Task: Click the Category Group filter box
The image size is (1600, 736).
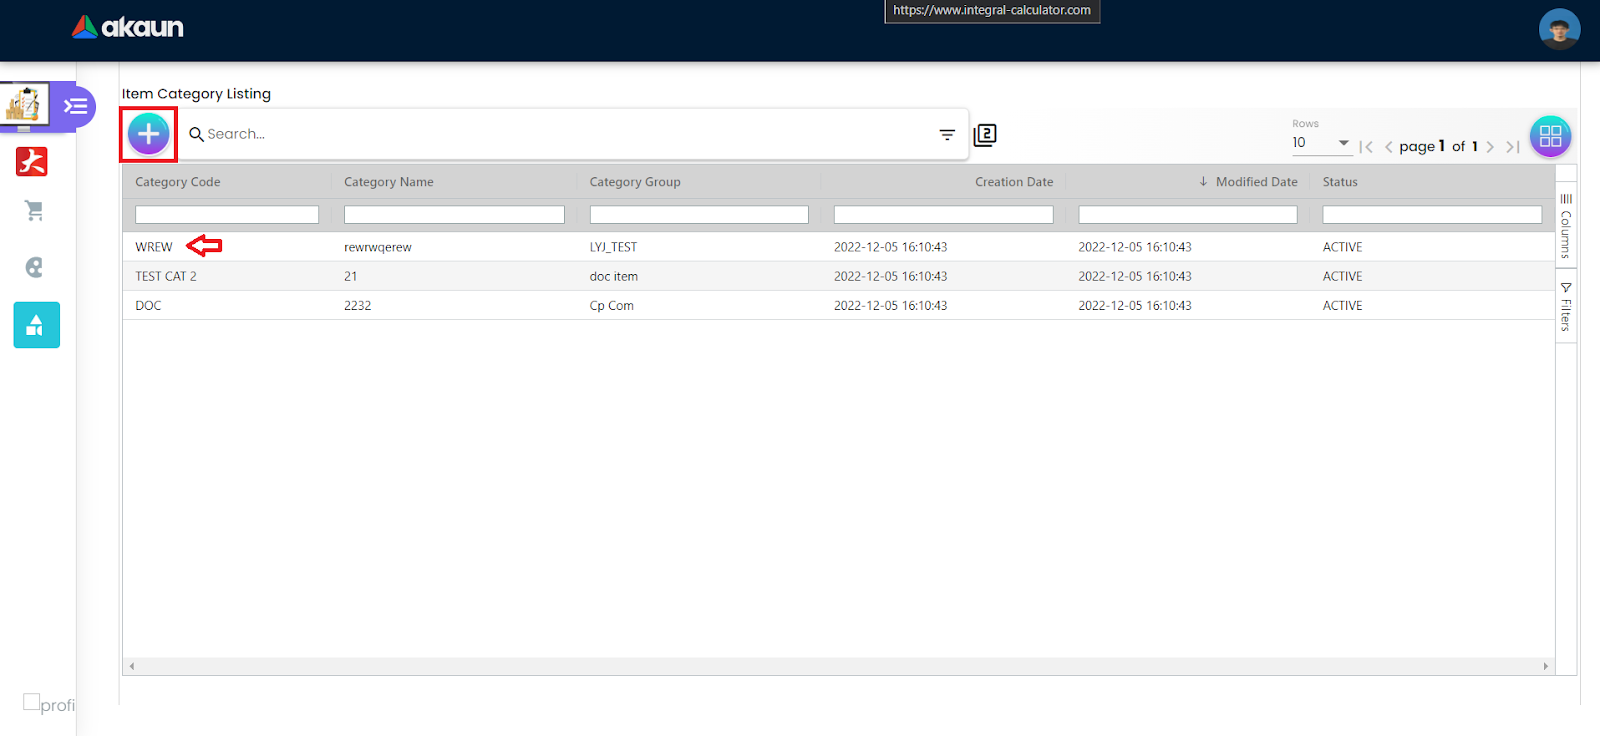Action: click(x=699, y=215)
